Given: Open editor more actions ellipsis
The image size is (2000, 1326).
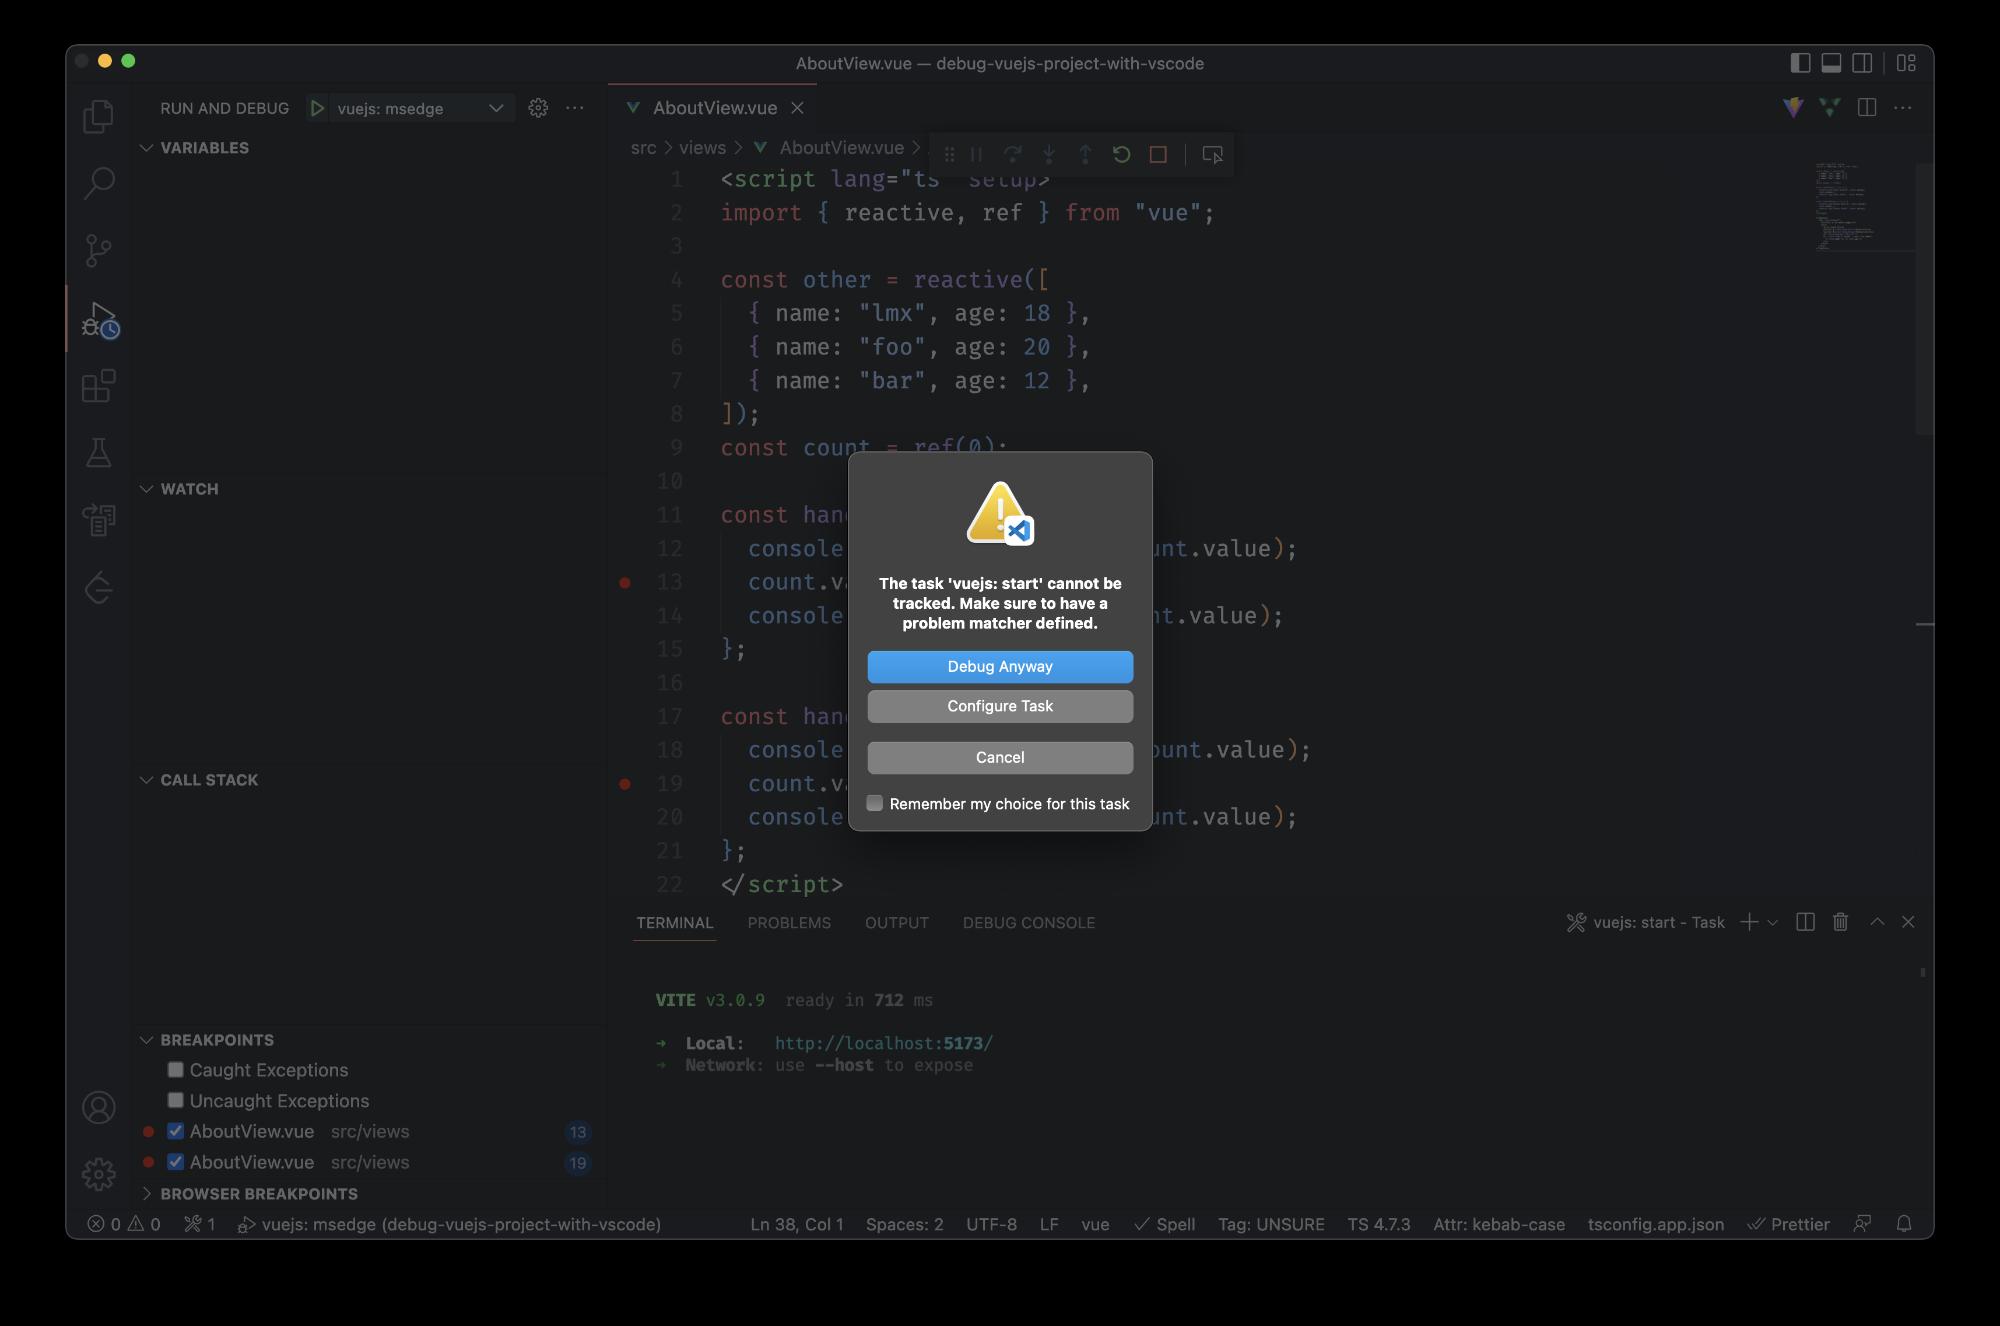Looking at the screenshot, I should (x=1903, y=108).
